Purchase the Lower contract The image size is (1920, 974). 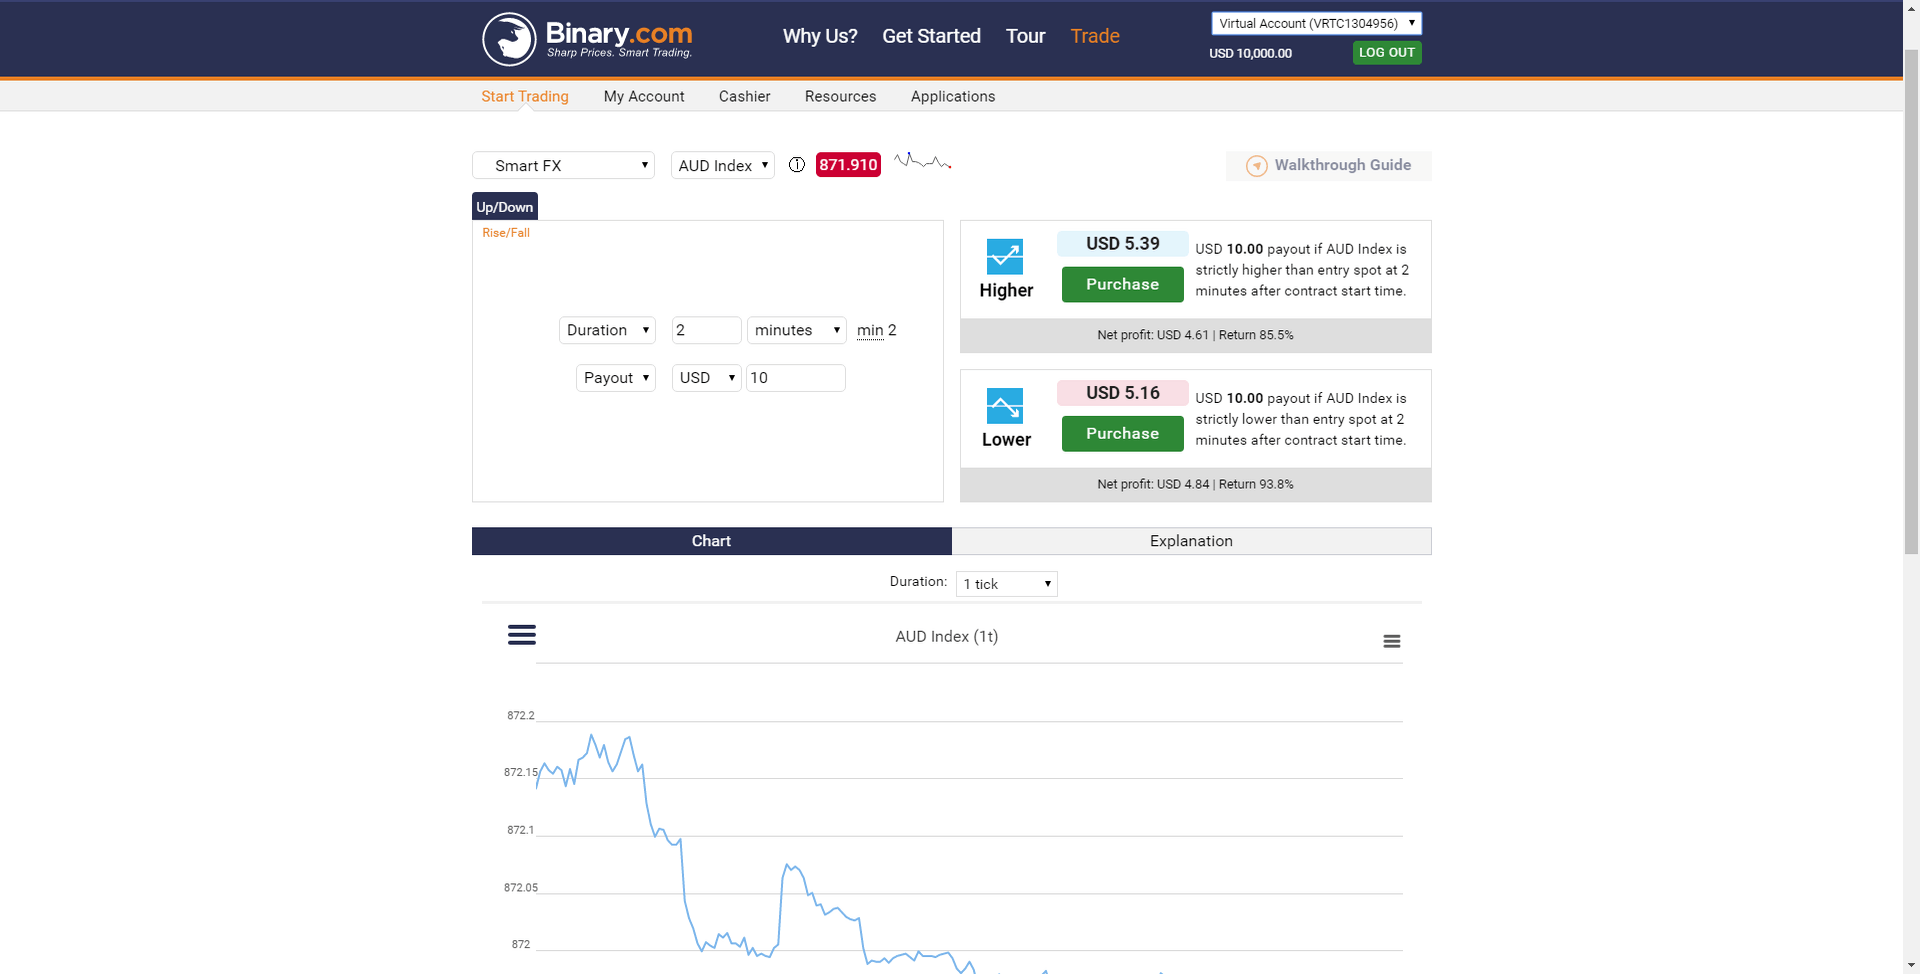click(x=1123, y=434)
